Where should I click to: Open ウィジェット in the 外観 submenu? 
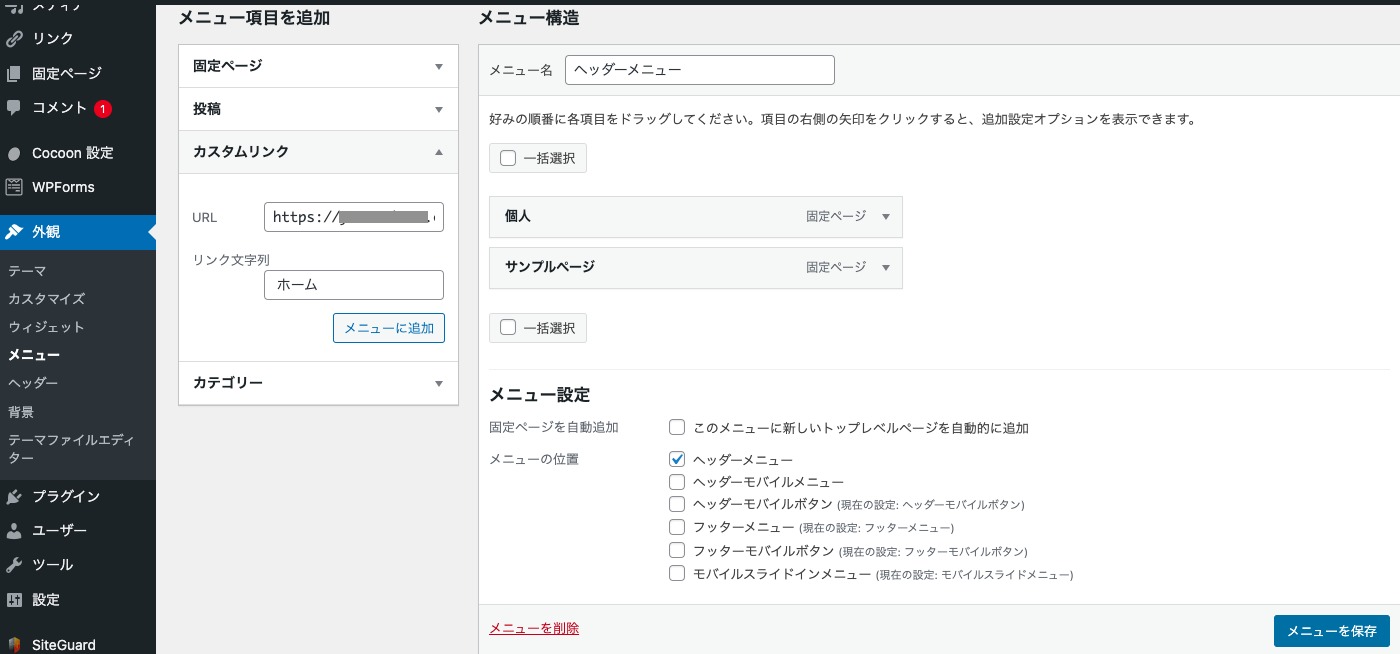click(46, 327)
